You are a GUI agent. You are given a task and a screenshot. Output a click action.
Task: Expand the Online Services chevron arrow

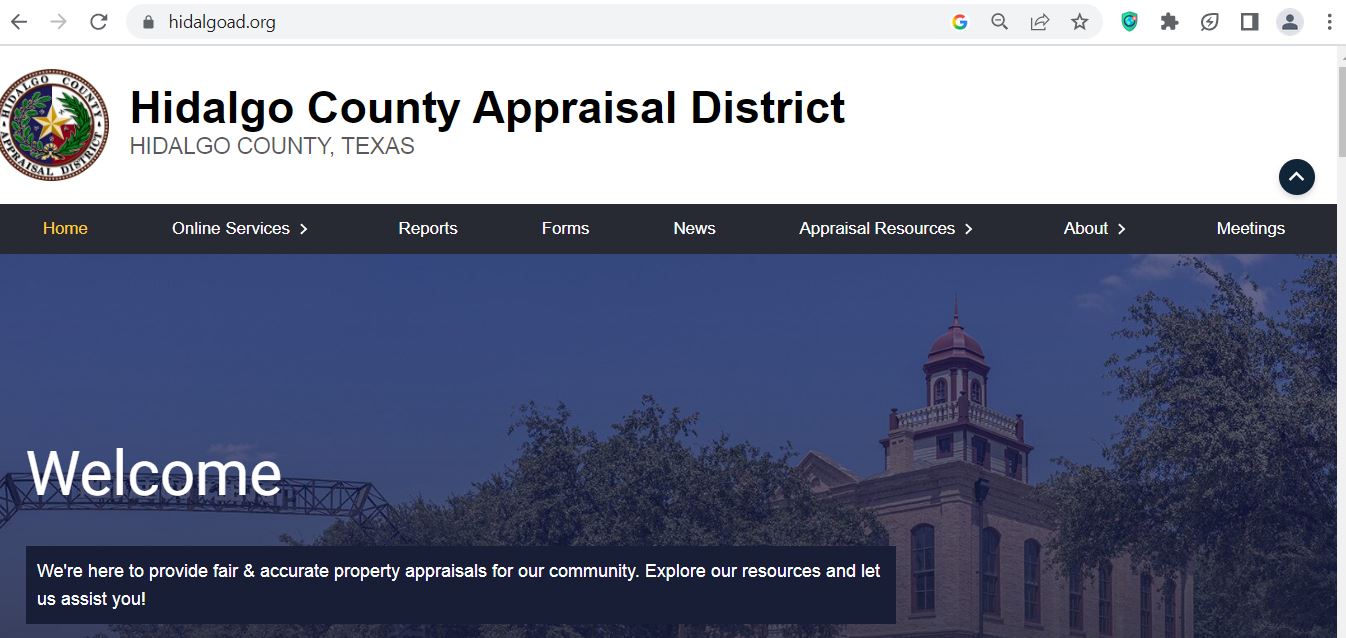click(x=303, y=229)
